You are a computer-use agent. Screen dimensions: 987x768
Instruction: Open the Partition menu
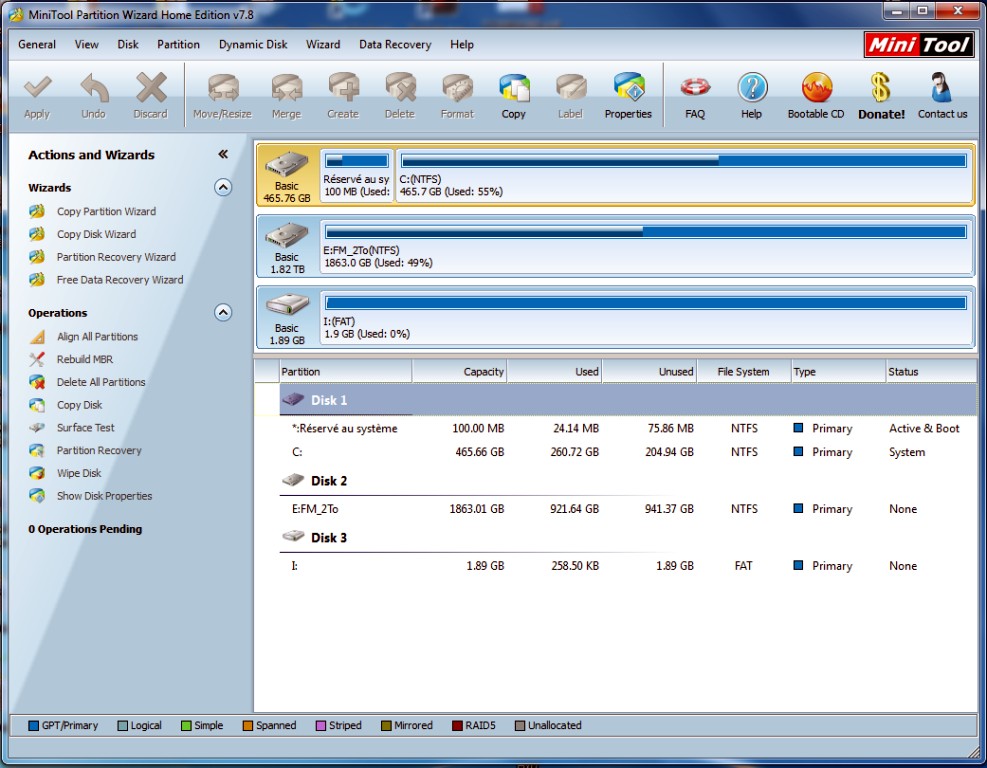178,45
